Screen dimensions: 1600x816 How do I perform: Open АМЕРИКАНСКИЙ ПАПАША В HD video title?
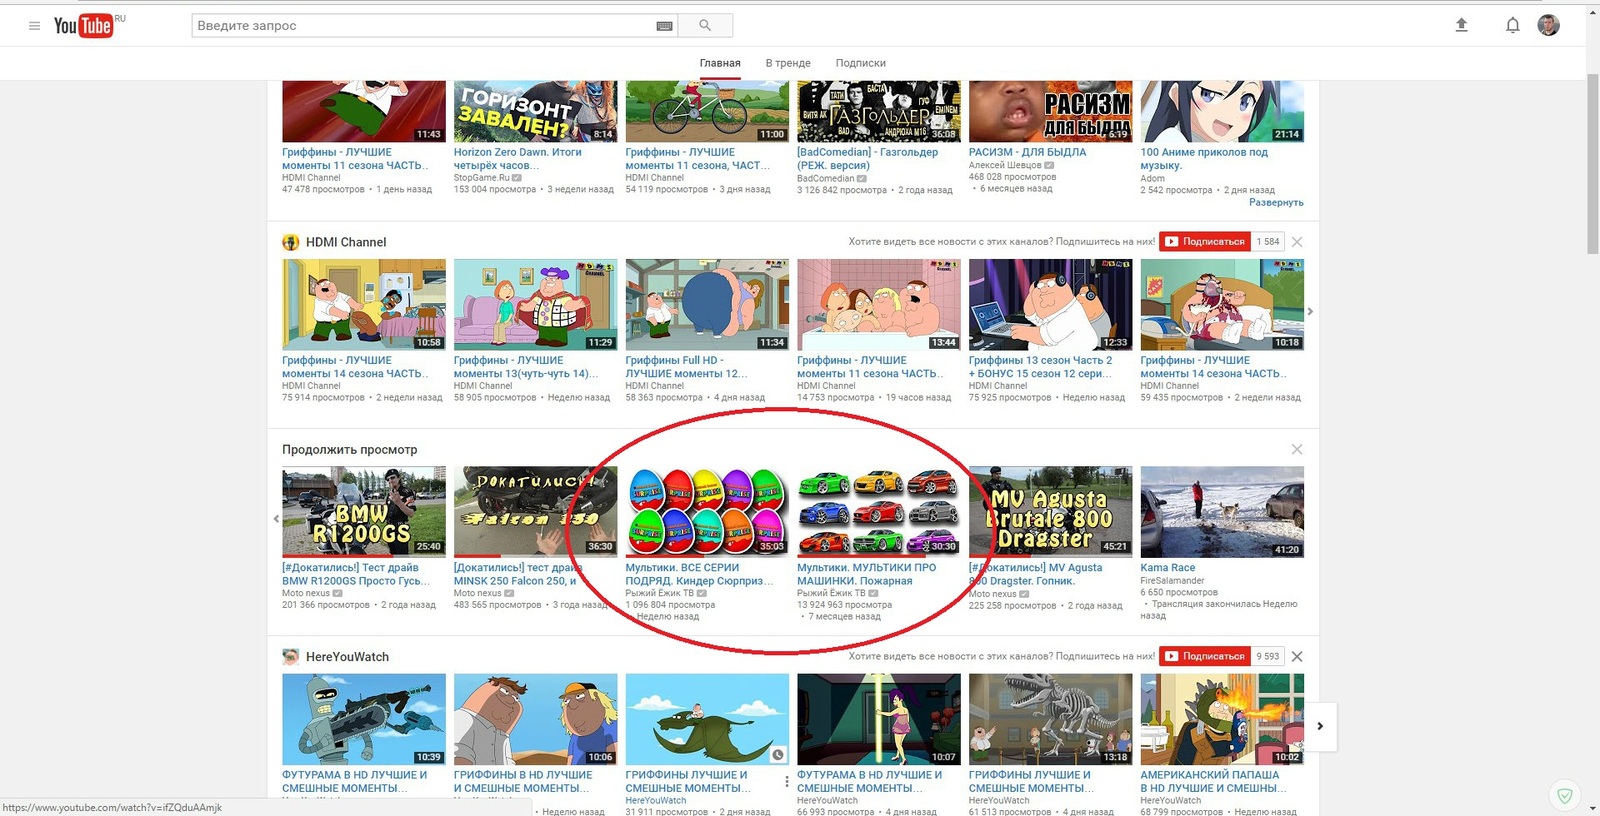(1212, 781)
